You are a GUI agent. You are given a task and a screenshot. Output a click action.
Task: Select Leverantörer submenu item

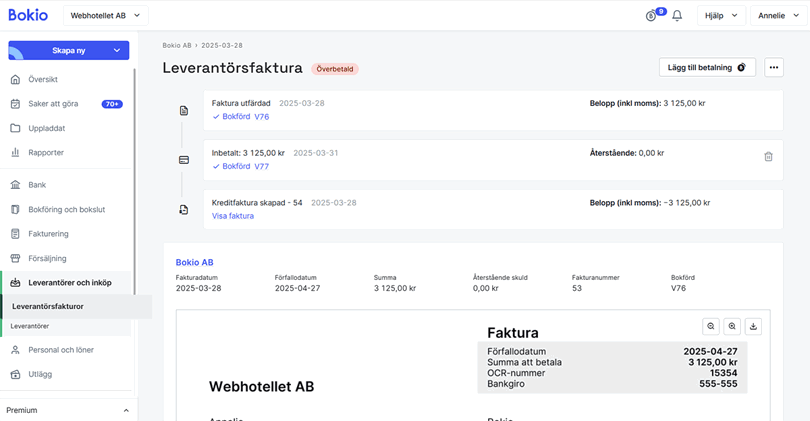click(x=30, y=326)
